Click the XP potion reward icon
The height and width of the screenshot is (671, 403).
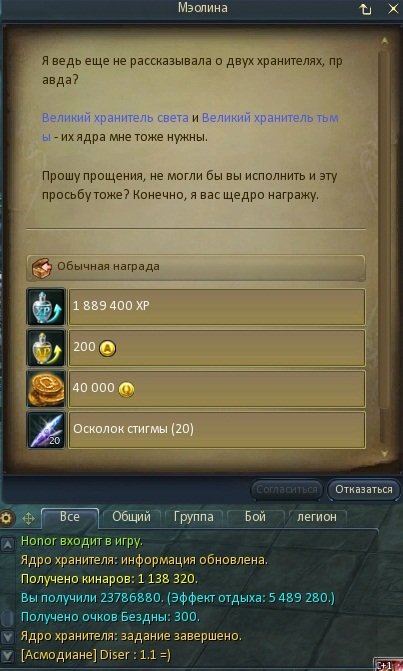click(46, 307)
